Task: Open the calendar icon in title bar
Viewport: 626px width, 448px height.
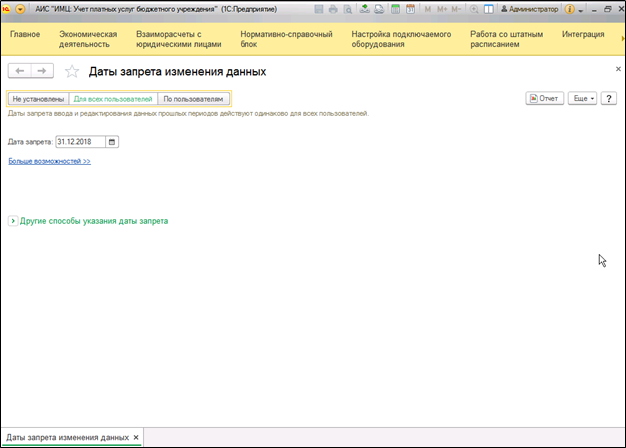Action: point(410,8)
